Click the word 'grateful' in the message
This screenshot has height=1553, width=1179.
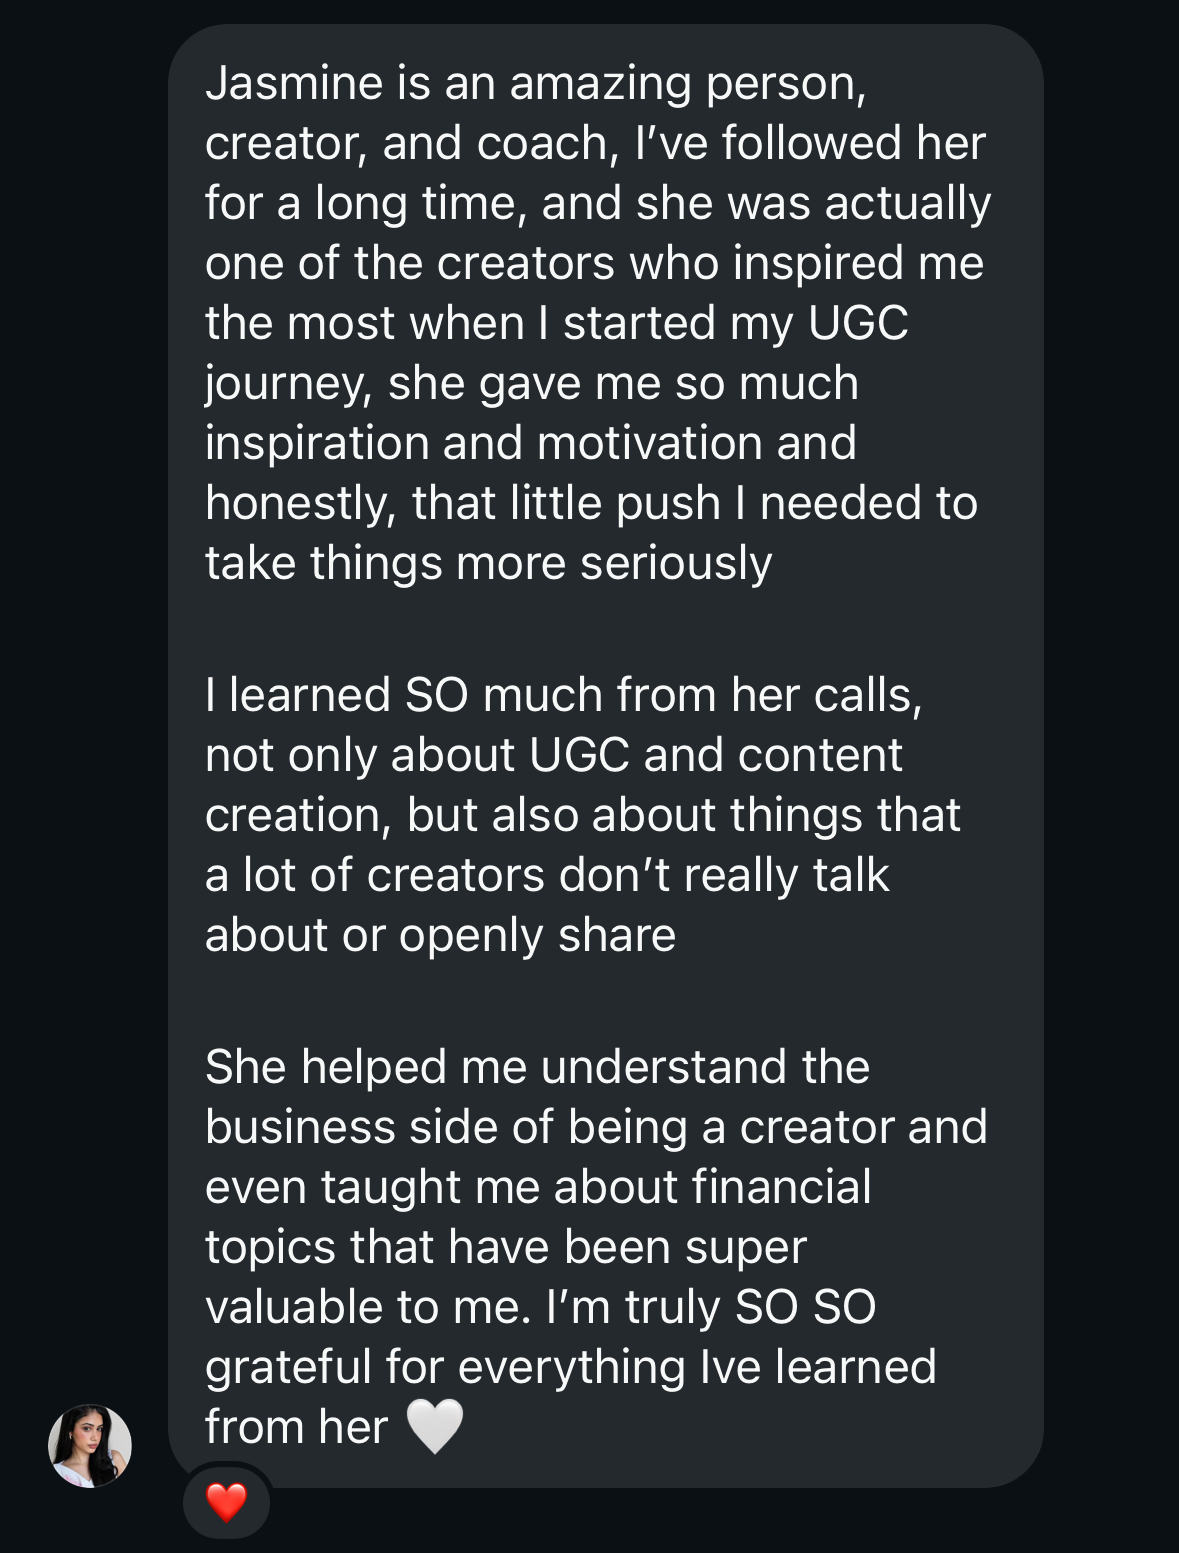click(x=289, y=1367)
